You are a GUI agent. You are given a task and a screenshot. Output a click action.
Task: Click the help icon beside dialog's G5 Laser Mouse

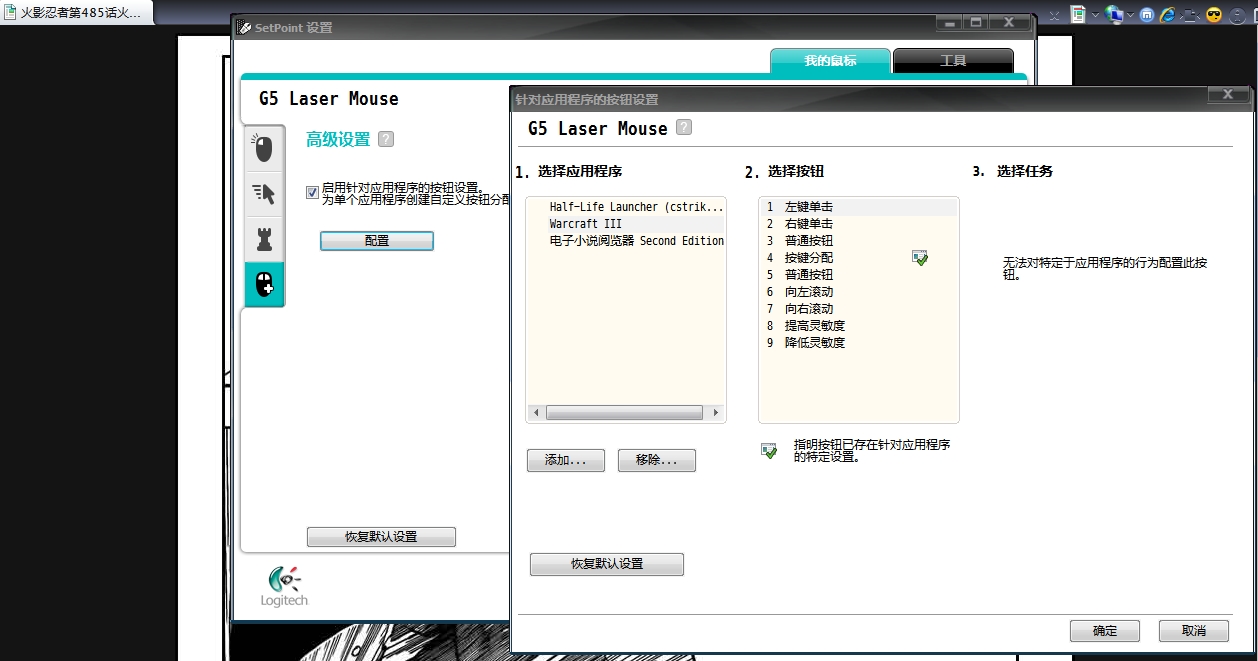coord(684,127)
